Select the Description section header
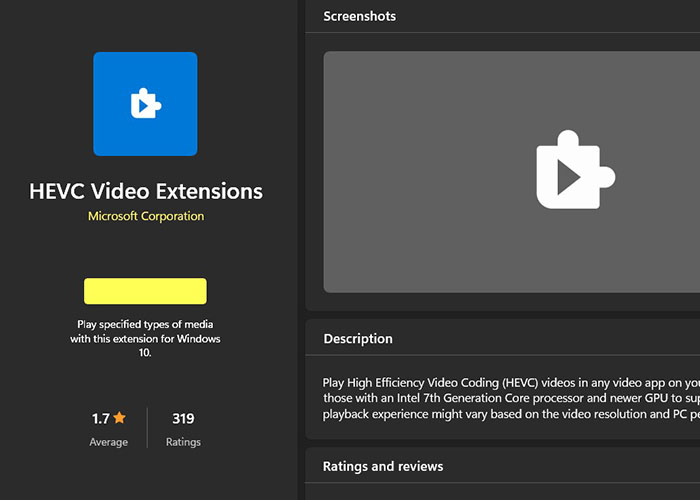Screen dimensions: 700x500 pyautogui.click(x=358, y=339)
